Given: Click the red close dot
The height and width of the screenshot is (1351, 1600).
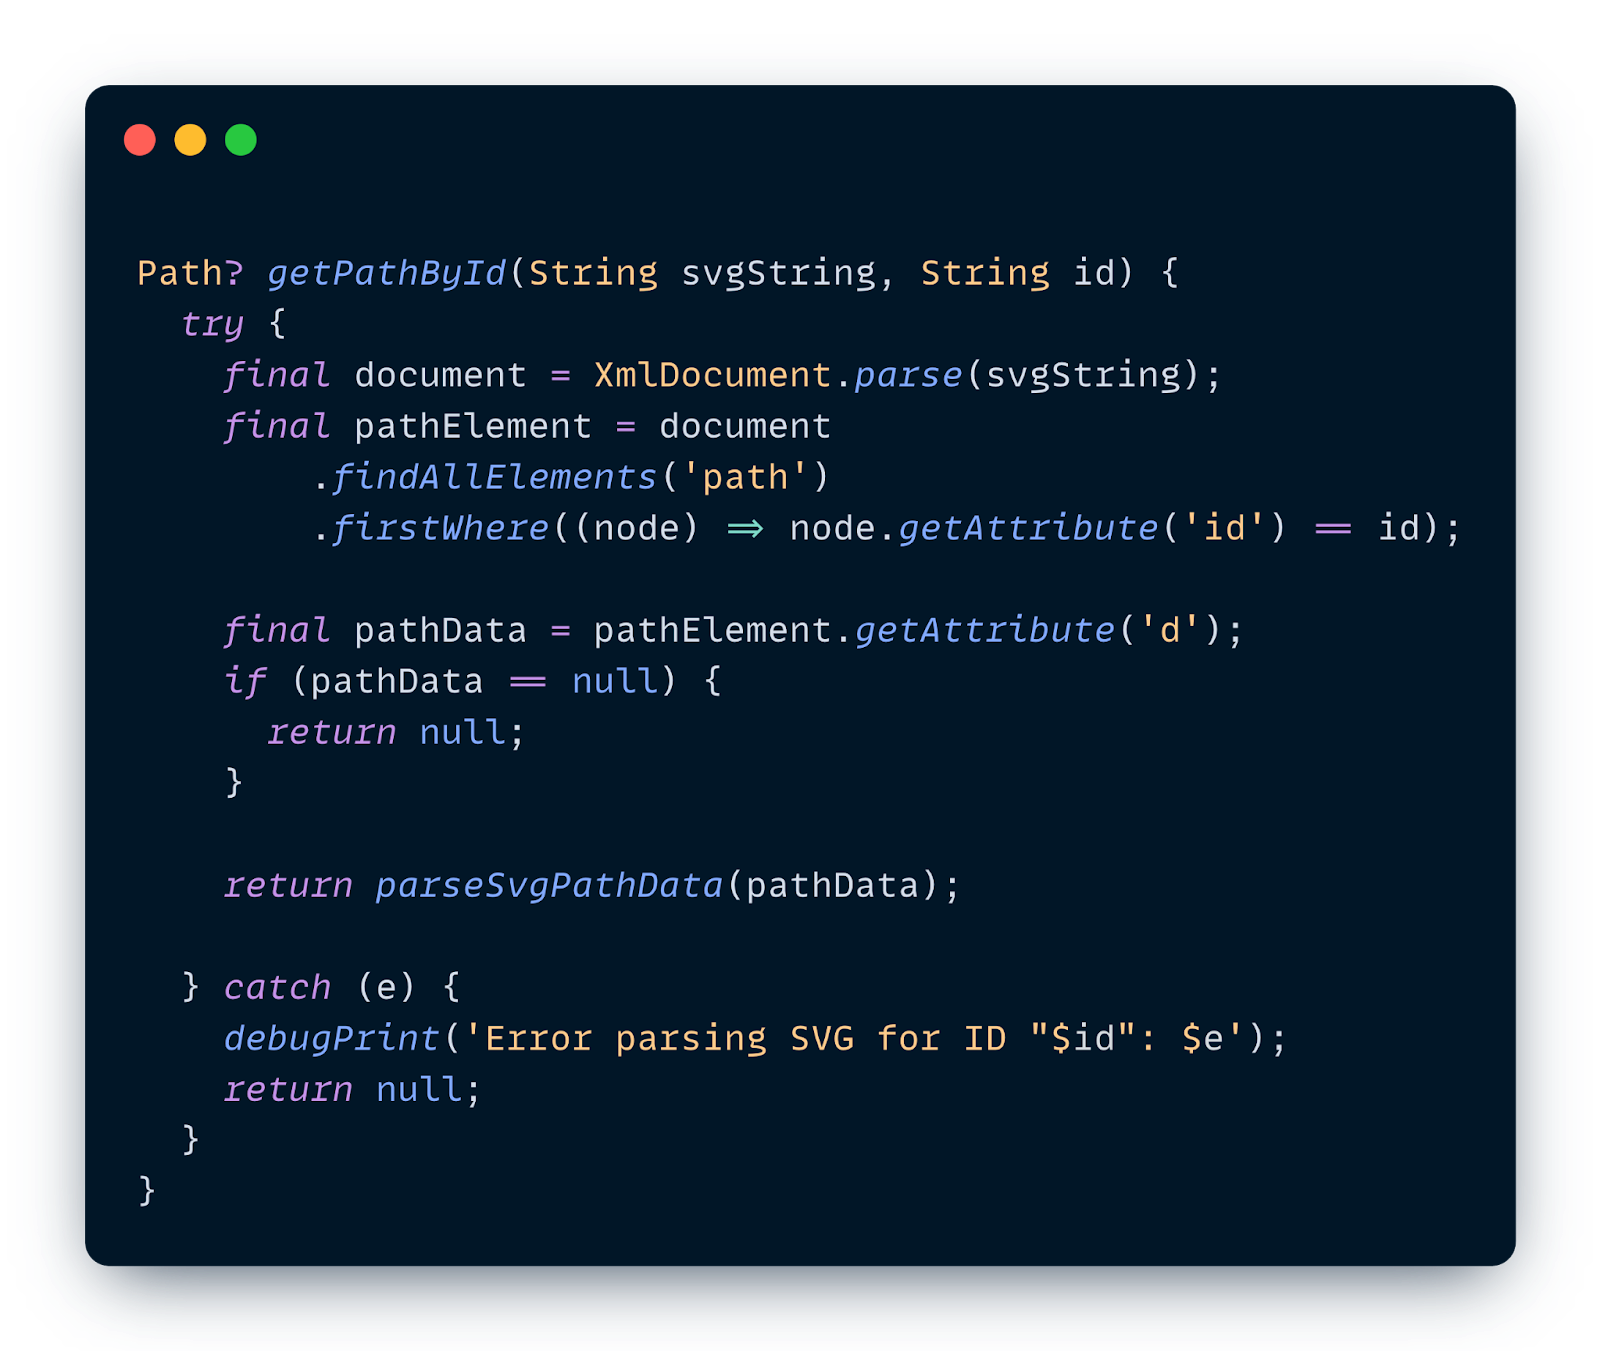Looking at the screenshot, I should [x=140, y=140].
